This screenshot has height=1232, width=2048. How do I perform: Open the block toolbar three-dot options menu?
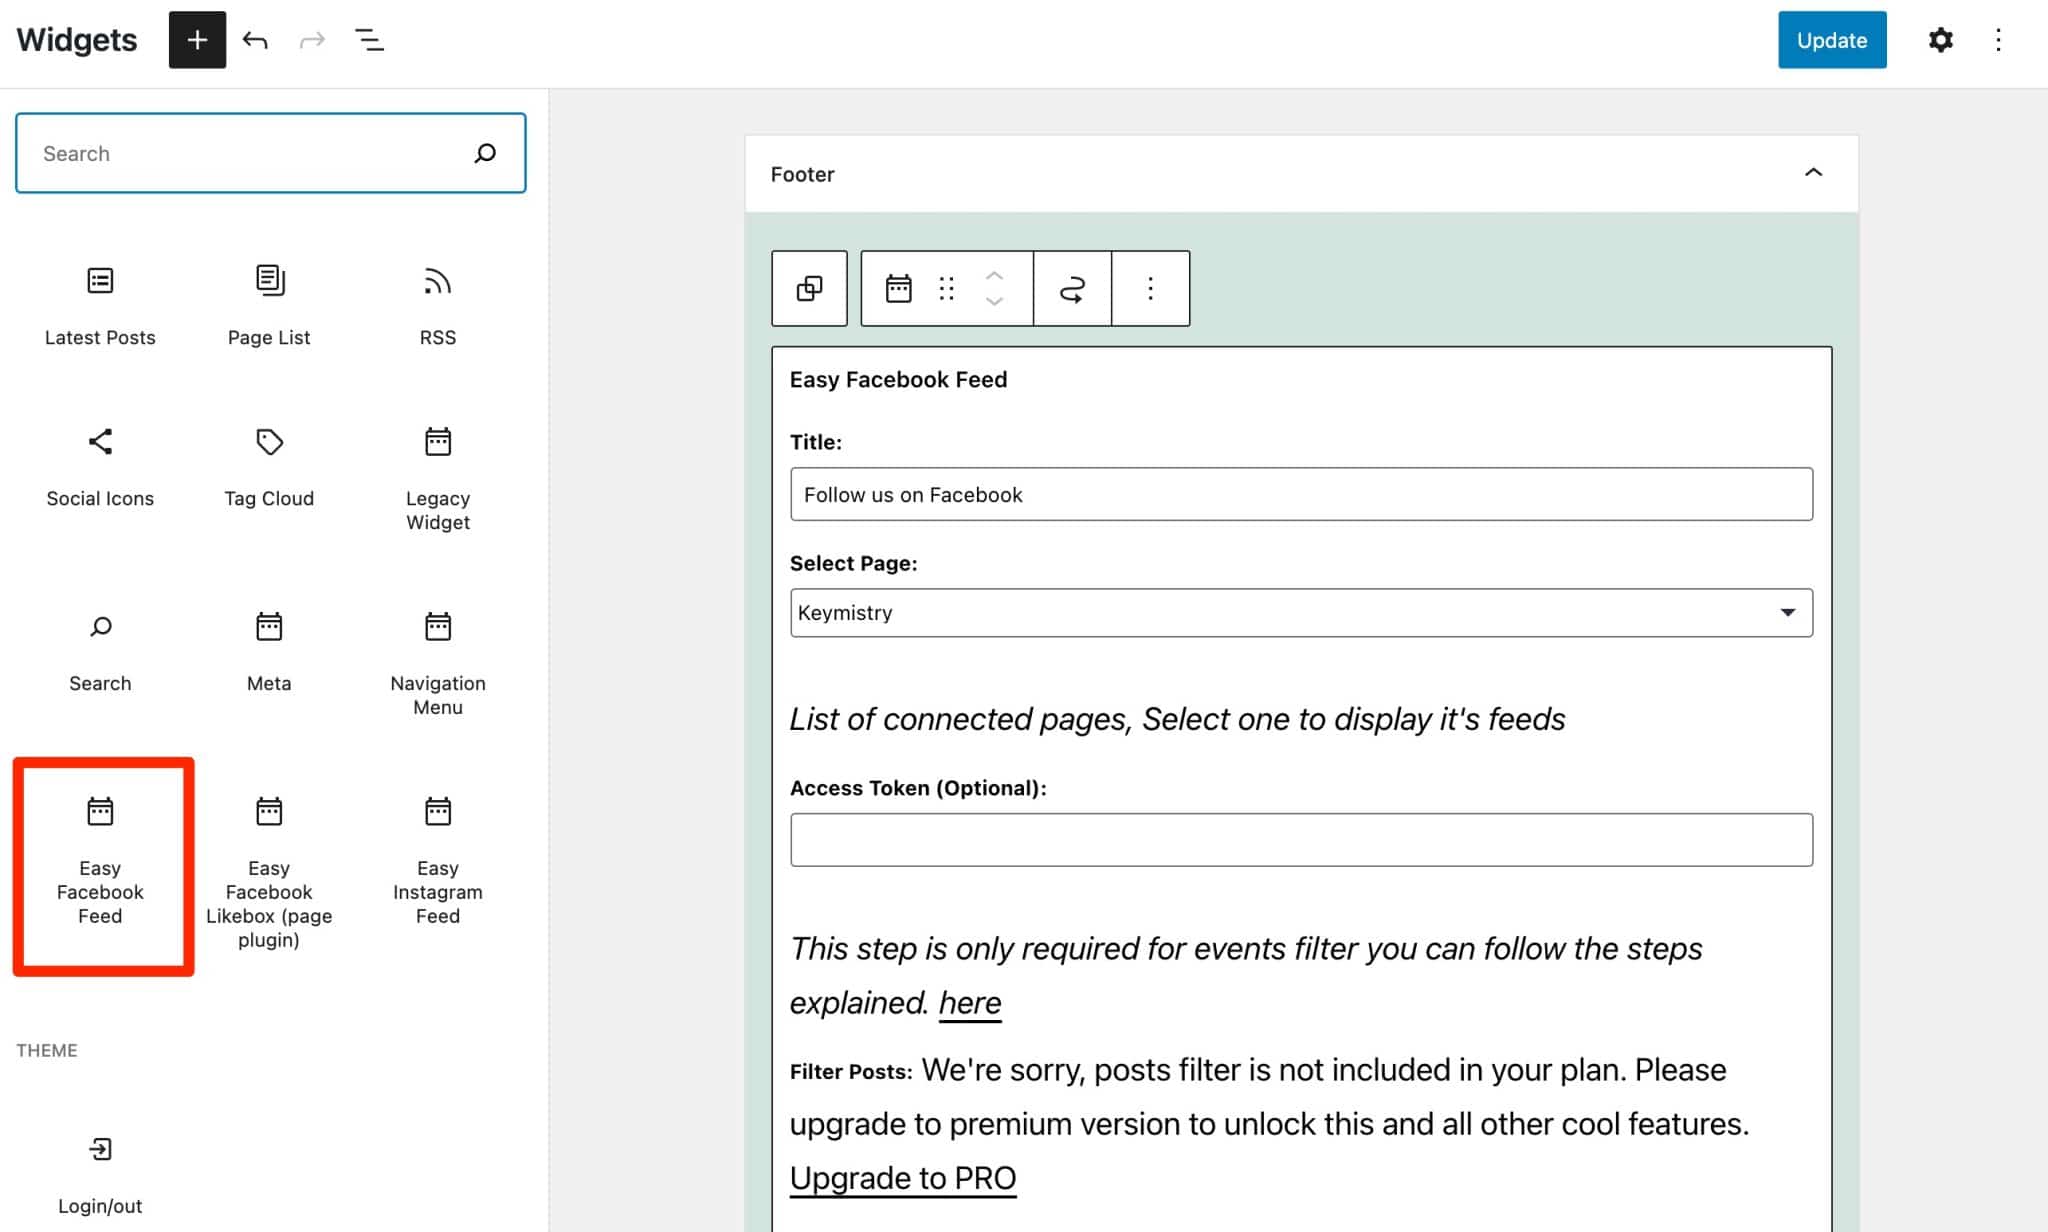(1150, 289)
